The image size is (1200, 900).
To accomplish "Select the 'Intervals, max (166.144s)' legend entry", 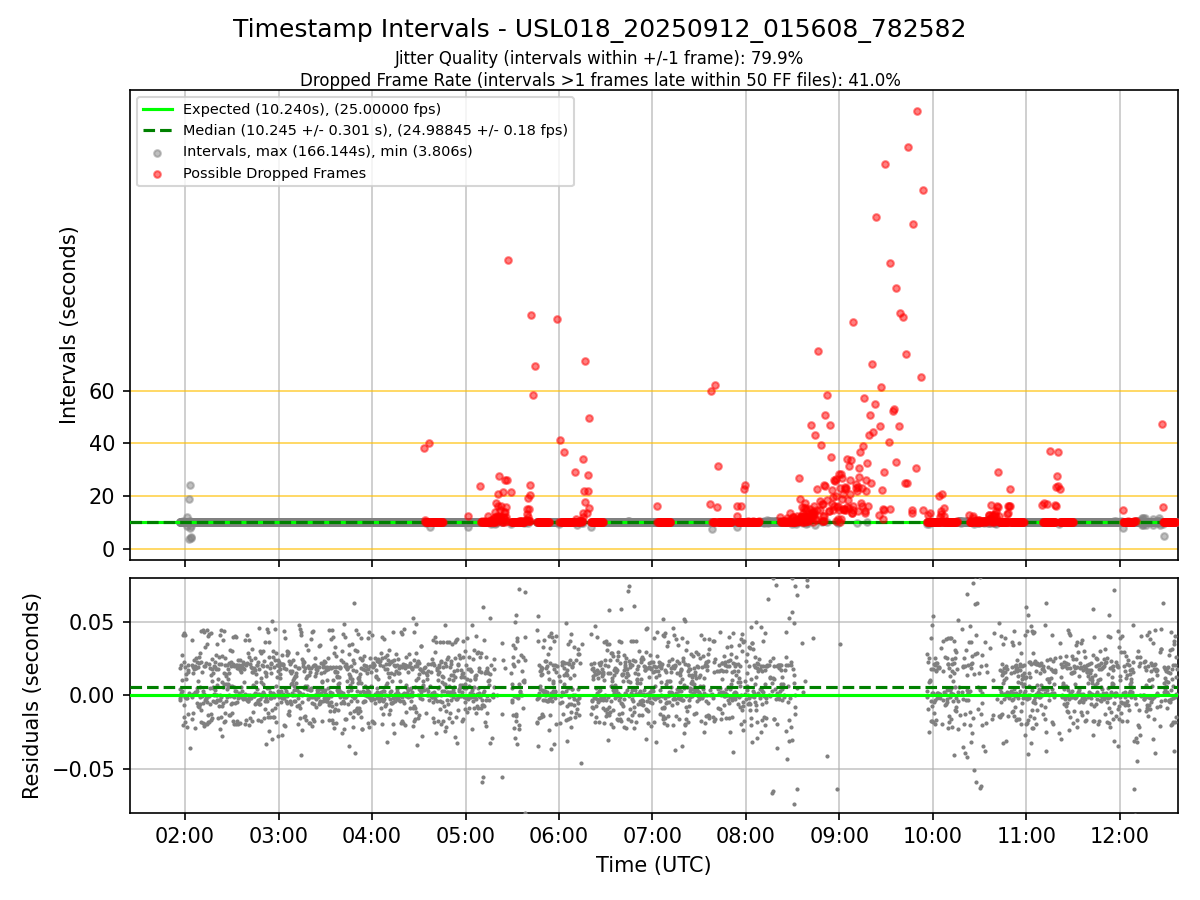I will [328, 151].
